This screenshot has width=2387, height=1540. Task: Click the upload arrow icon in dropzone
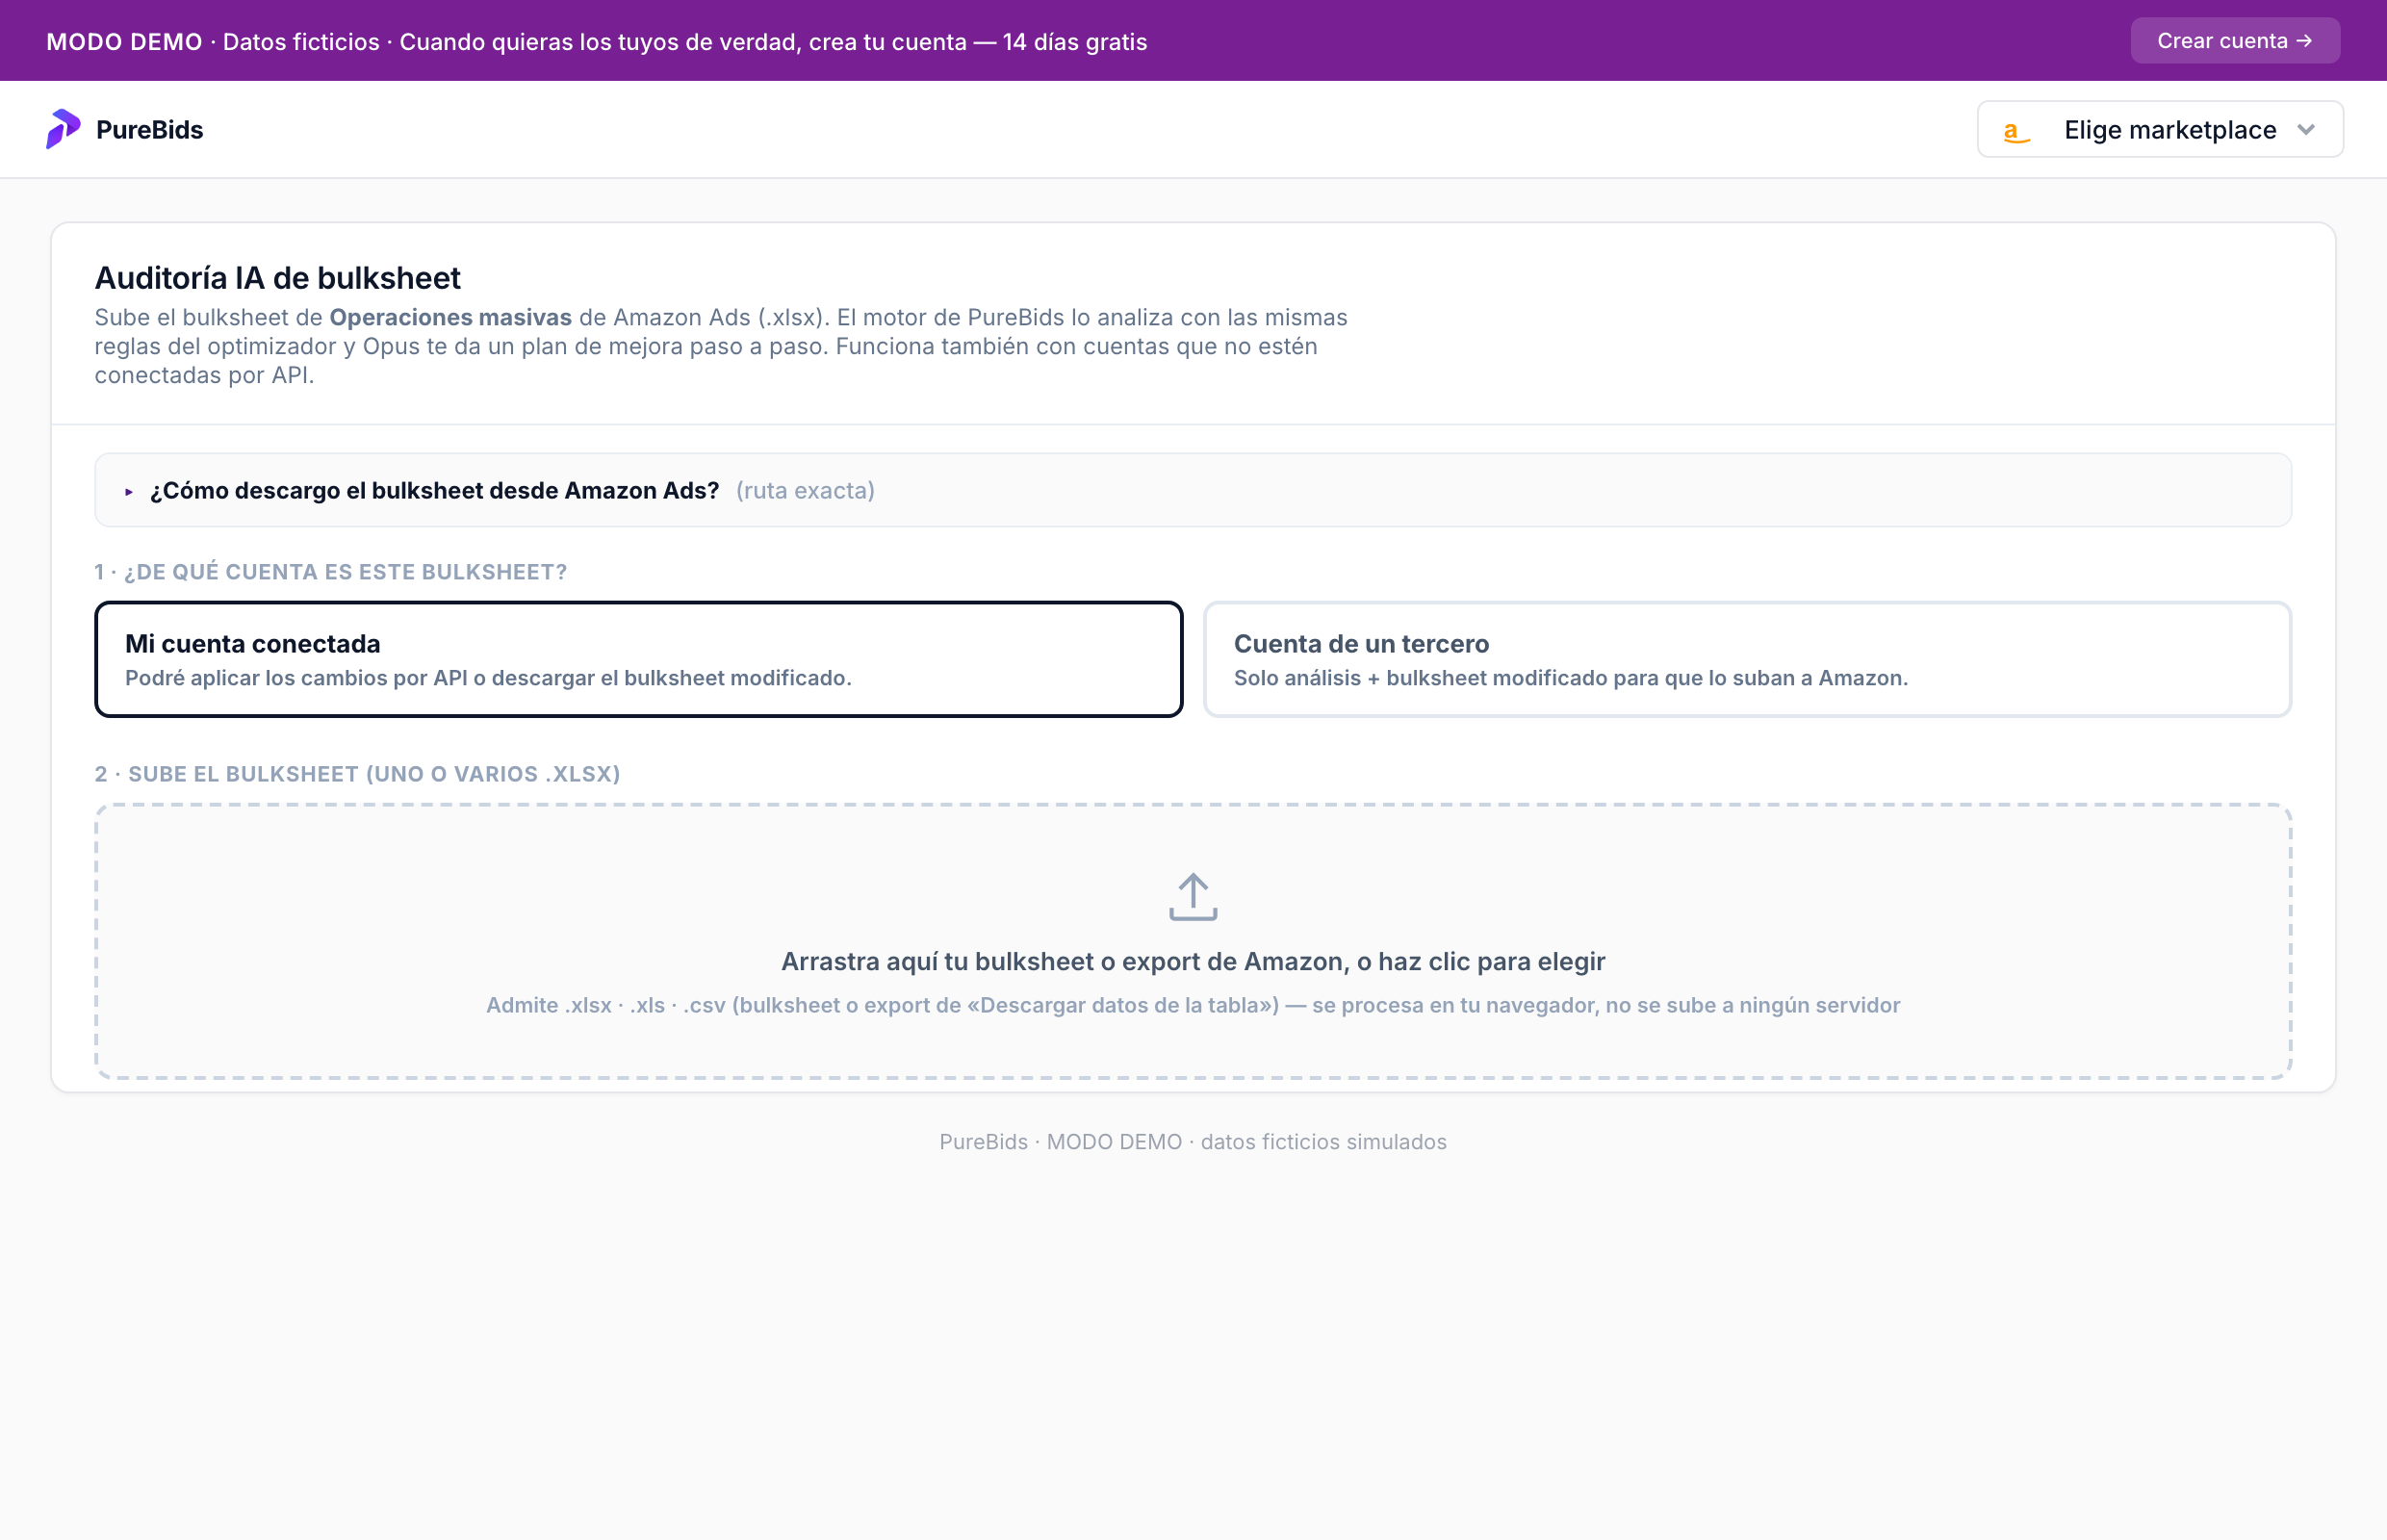1193,897
